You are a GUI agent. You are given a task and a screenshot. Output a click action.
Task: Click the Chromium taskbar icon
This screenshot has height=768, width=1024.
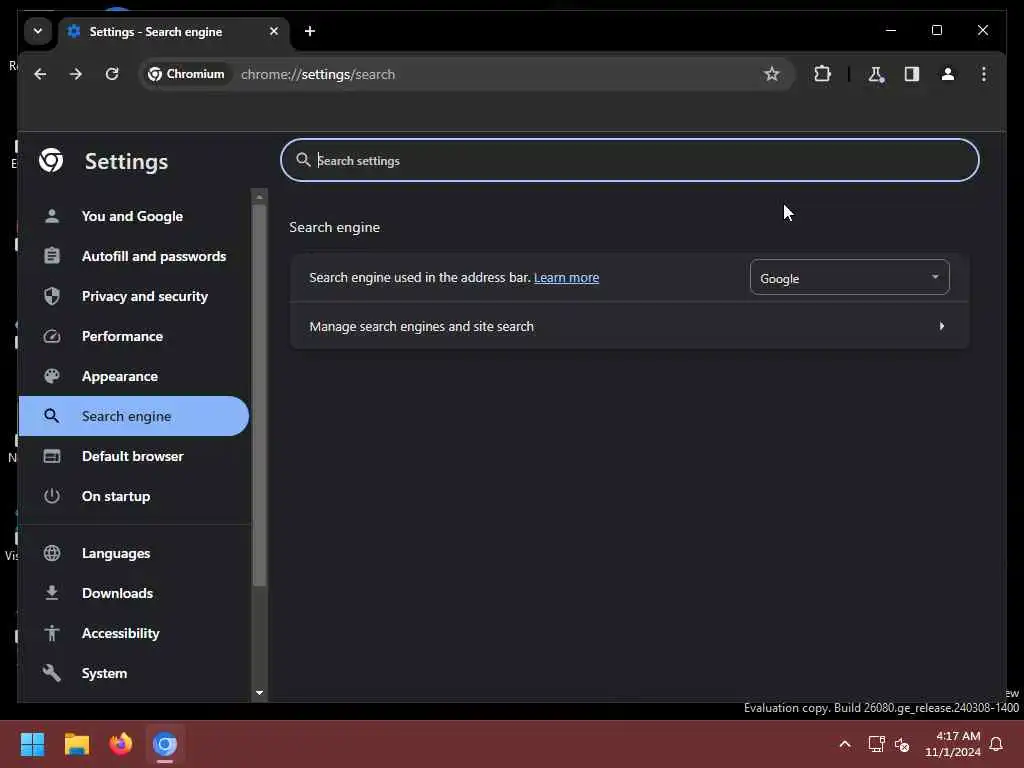(165, 744)
